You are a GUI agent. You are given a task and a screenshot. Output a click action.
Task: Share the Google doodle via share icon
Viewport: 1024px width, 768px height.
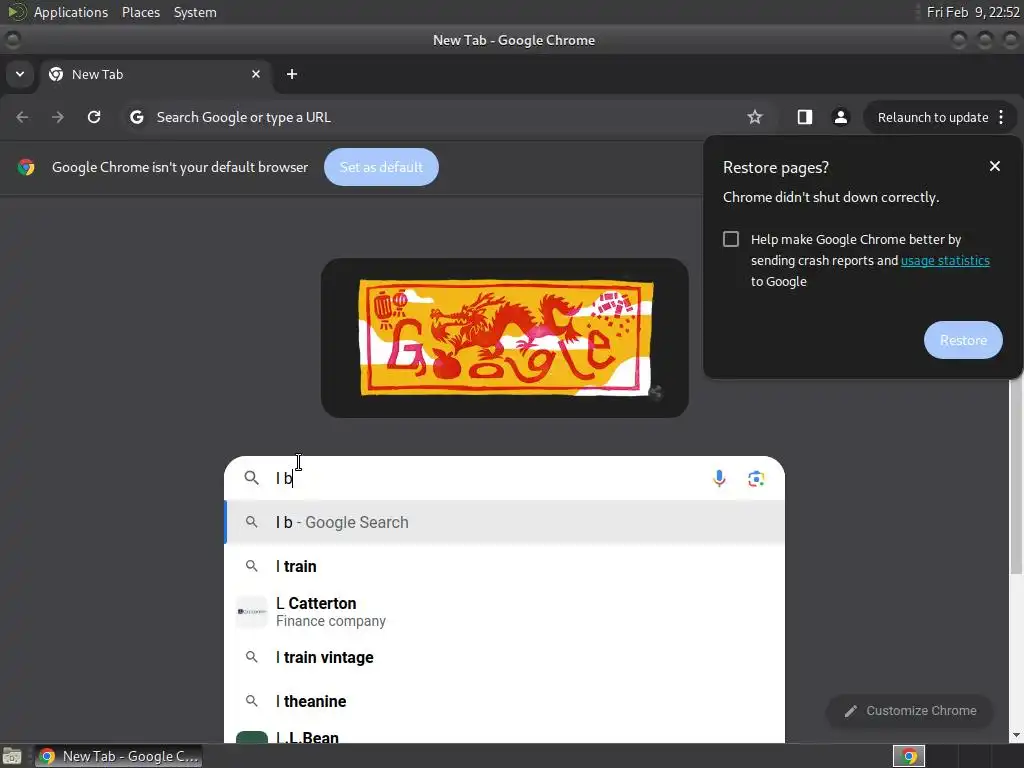click(x=656, y=392)
